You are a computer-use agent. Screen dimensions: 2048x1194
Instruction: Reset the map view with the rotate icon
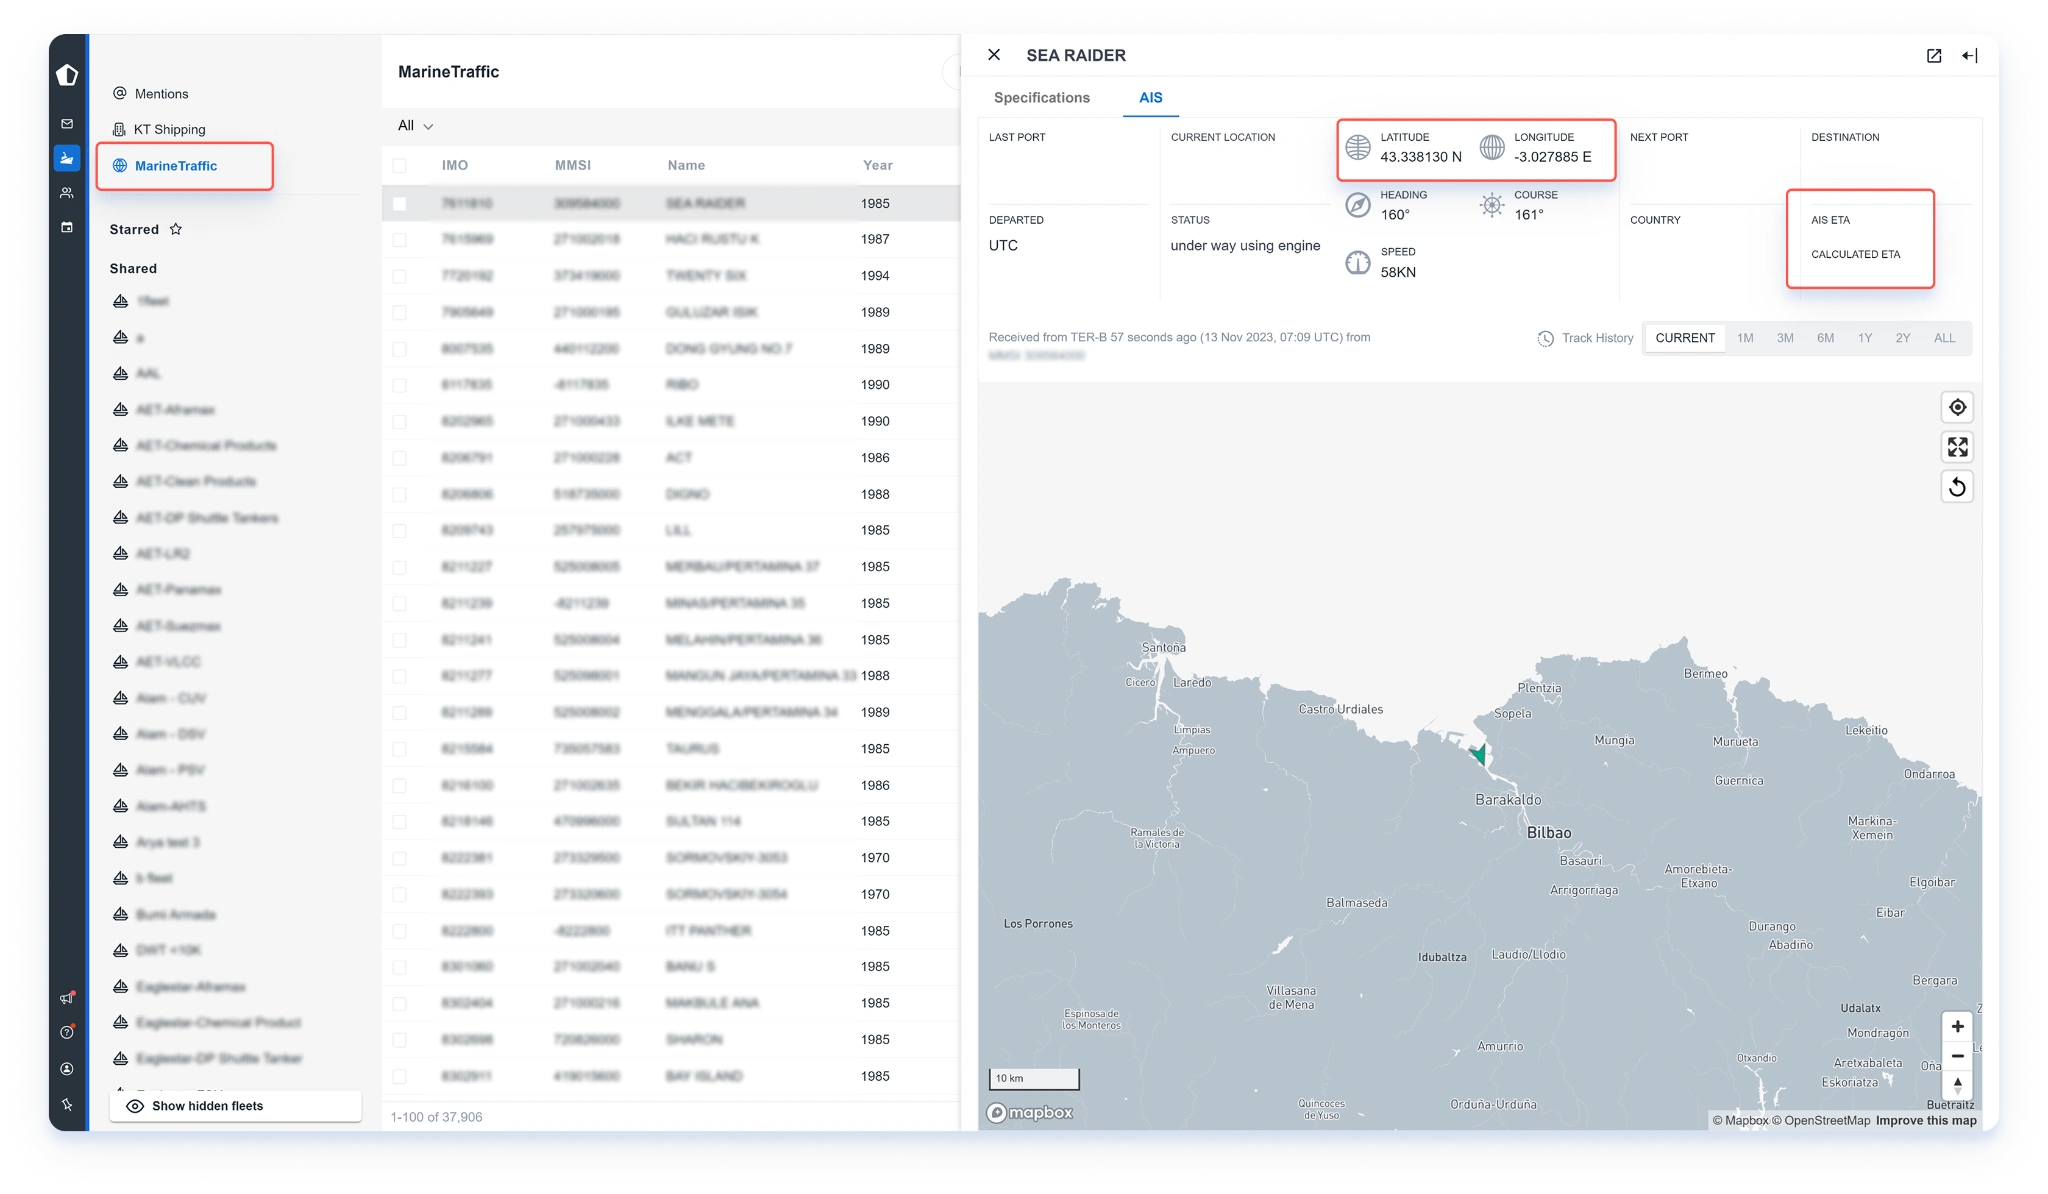tap(1957, 487)
